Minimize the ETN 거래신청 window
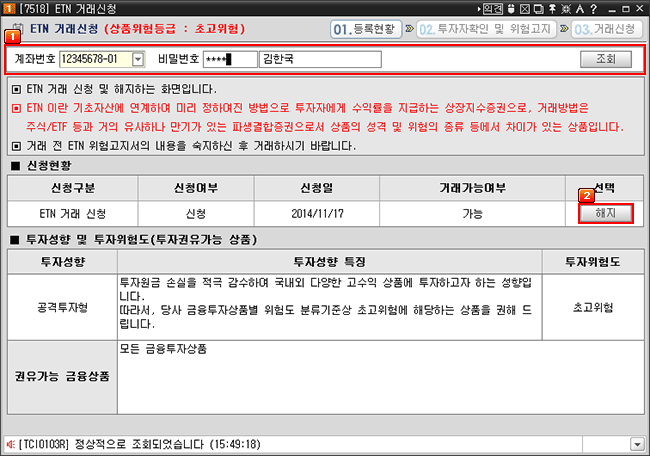This screenshot has height=456, width=650. [x=612, y=9]
